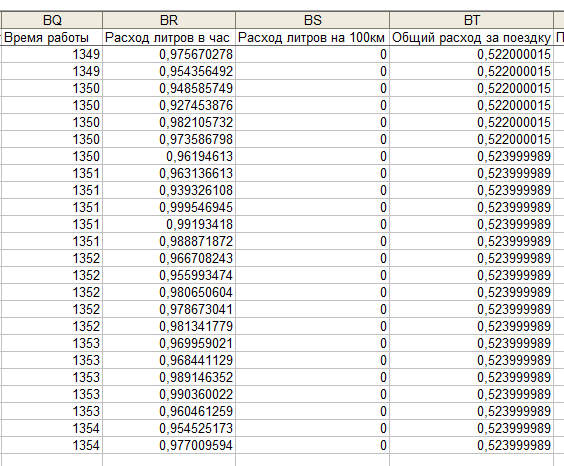Select cell with value 0,990360022
This screenshot has height=466, width=564.
(x=169, y=394)
